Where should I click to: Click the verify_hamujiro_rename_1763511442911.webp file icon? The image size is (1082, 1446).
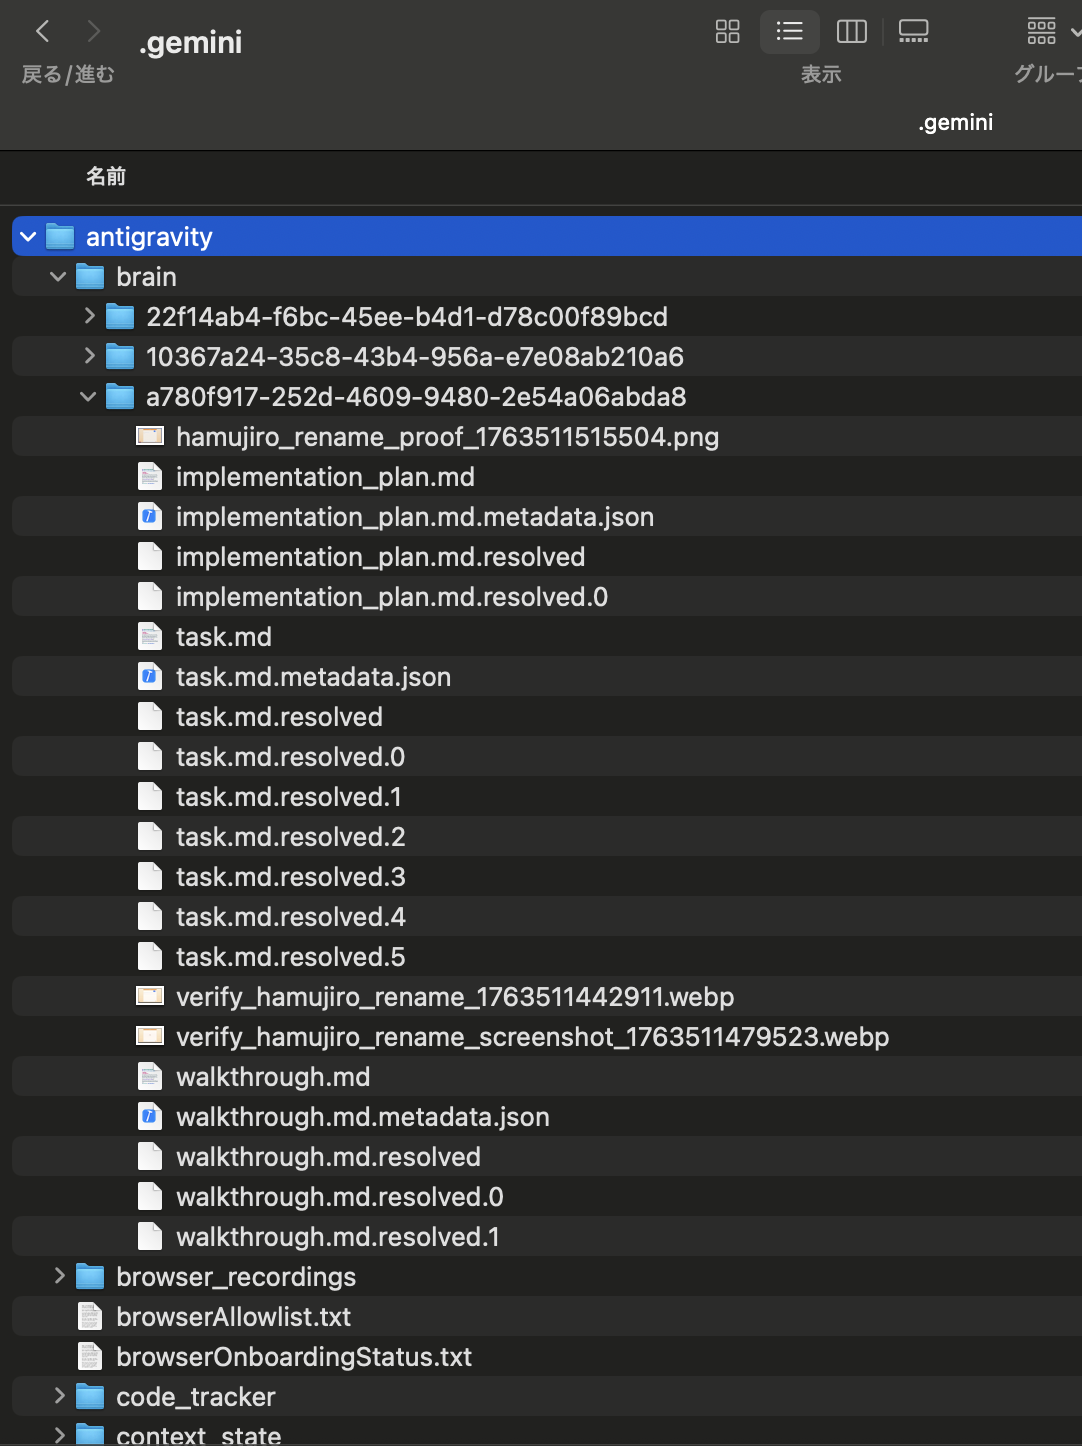pyautogui.click(x=150, y=996)
